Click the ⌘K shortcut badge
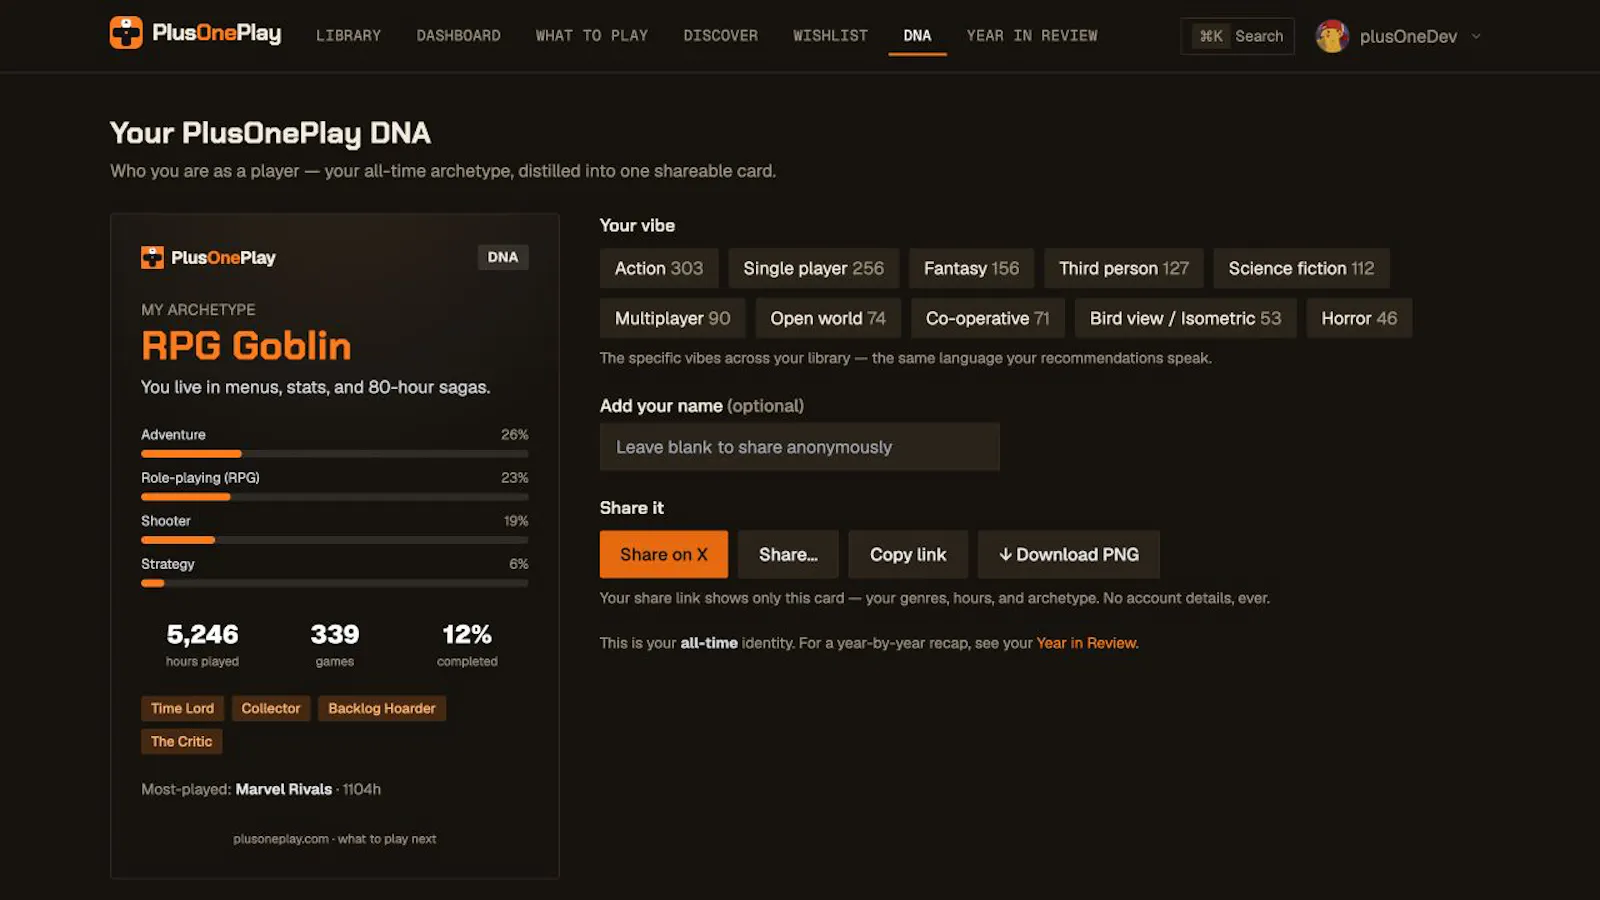Screen dimensions: 1600x900 point(1211,36)
